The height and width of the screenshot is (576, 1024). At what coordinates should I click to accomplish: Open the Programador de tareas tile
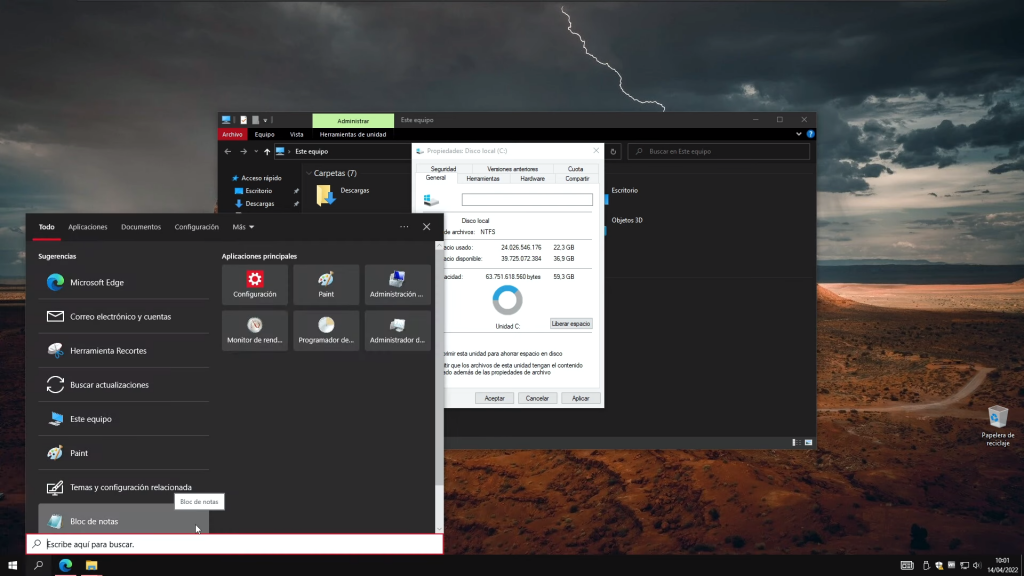click(x=326, y=330)
